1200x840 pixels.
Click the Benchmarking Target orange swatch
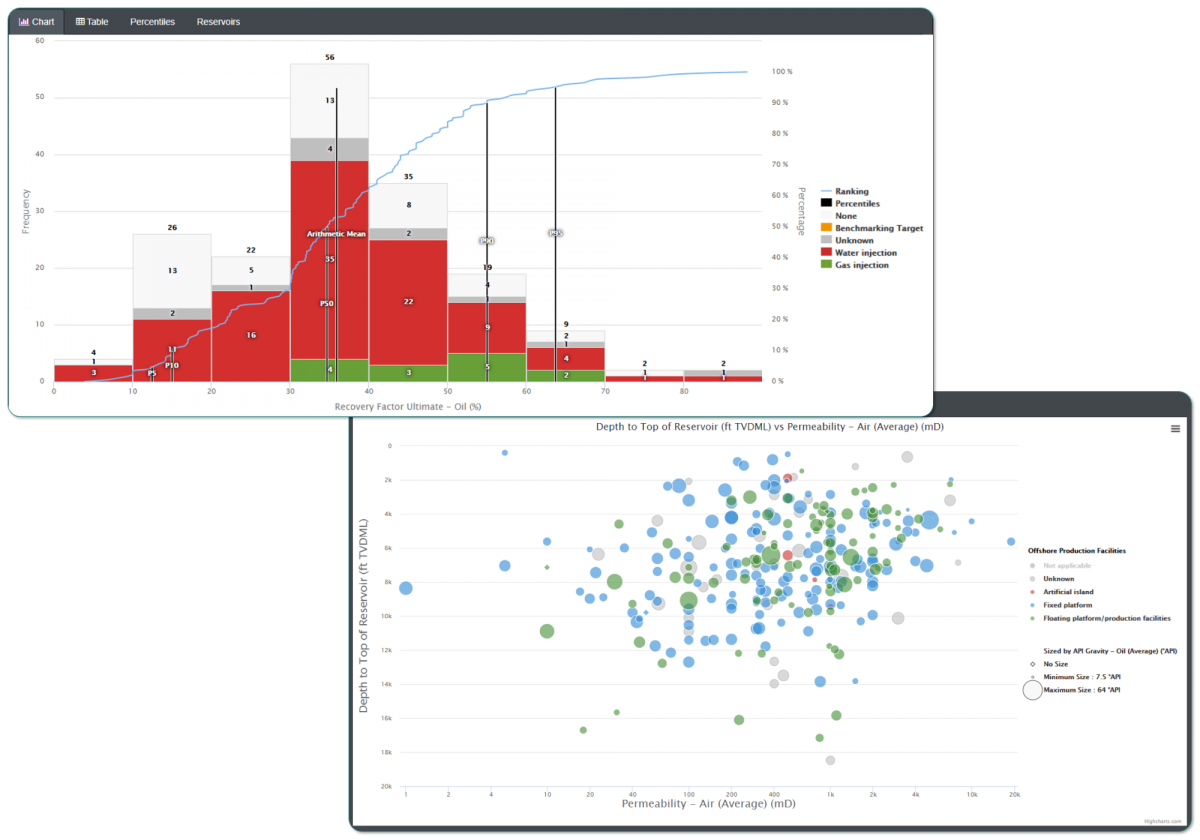pyautogui.click(x=826, y=228)
